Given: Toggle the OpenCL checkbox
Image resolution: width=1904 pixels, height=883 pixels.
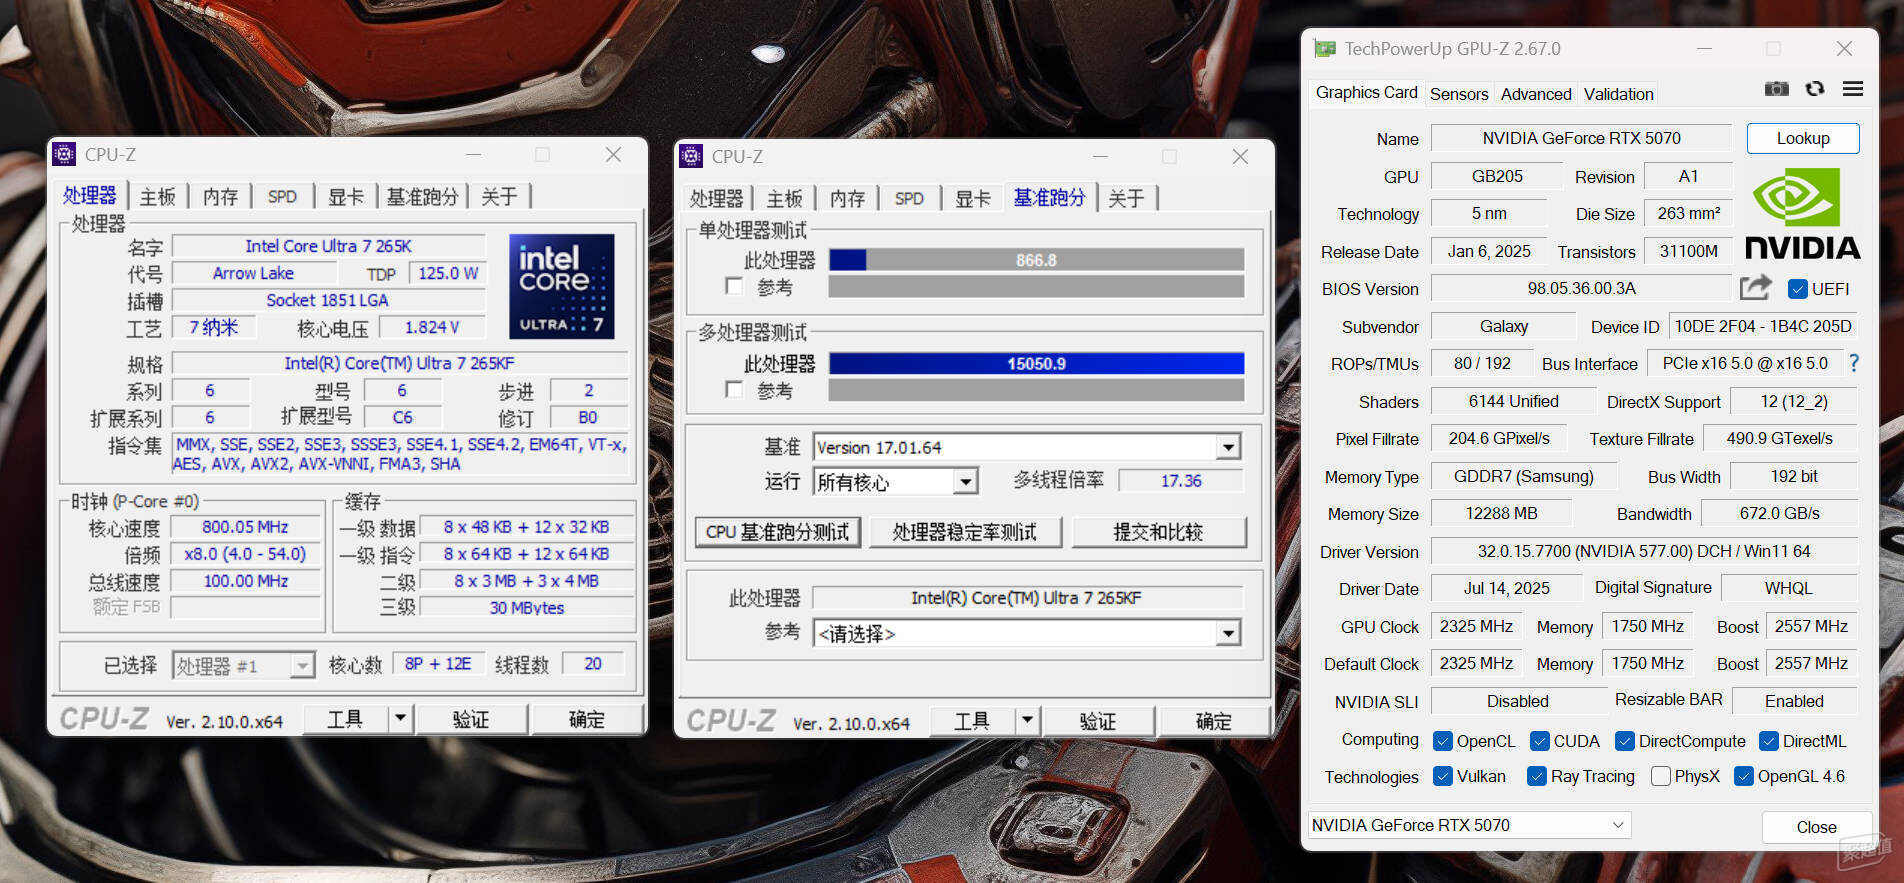Looking at the screenshot, I should (1442, 741).
